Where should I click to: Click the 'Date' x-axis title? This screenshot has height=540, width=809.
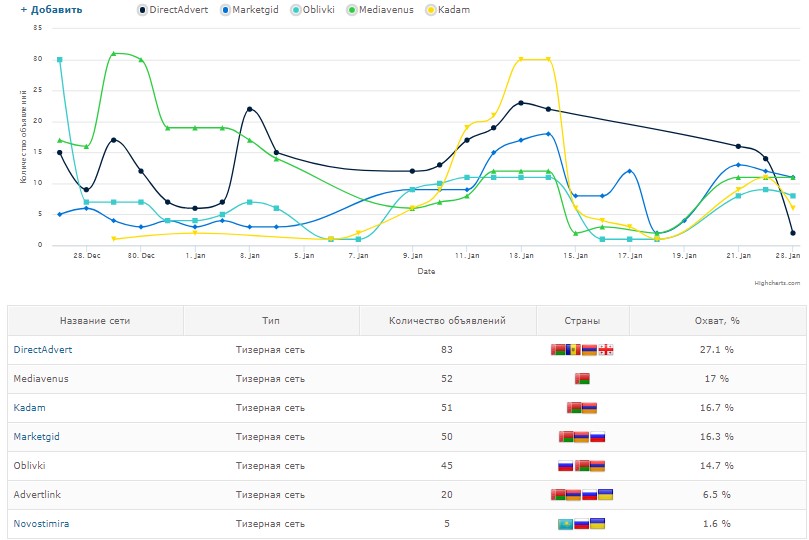(426, 271)
